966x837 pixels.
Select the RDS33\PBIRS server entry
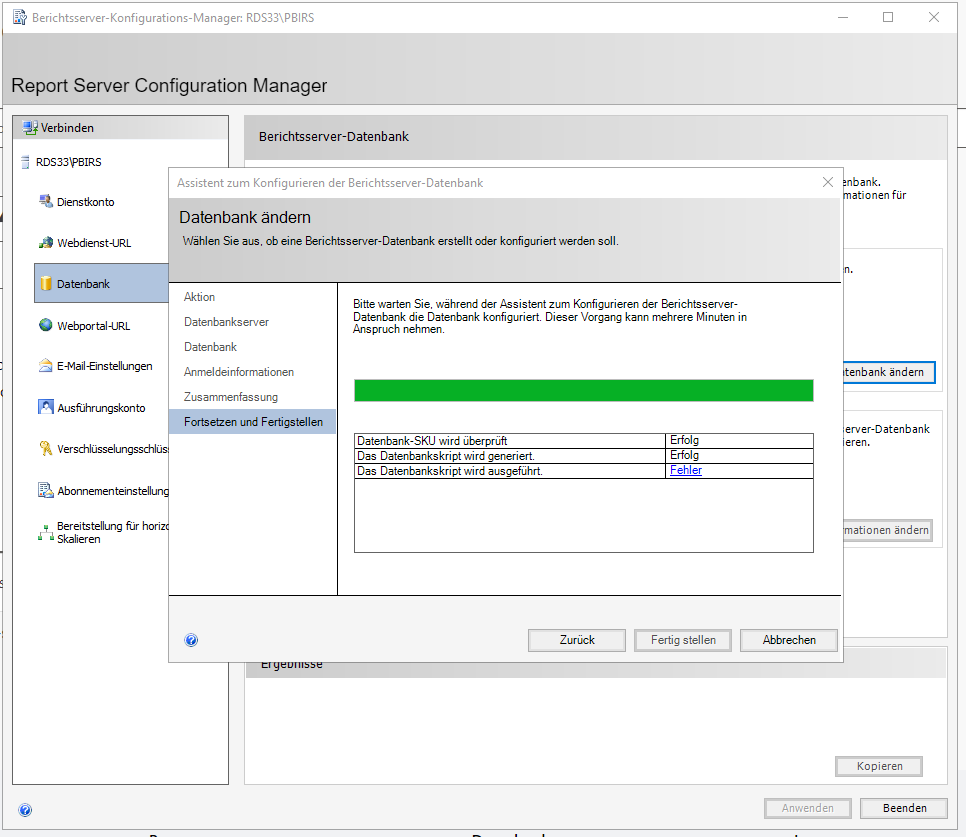tap(68, 162)
